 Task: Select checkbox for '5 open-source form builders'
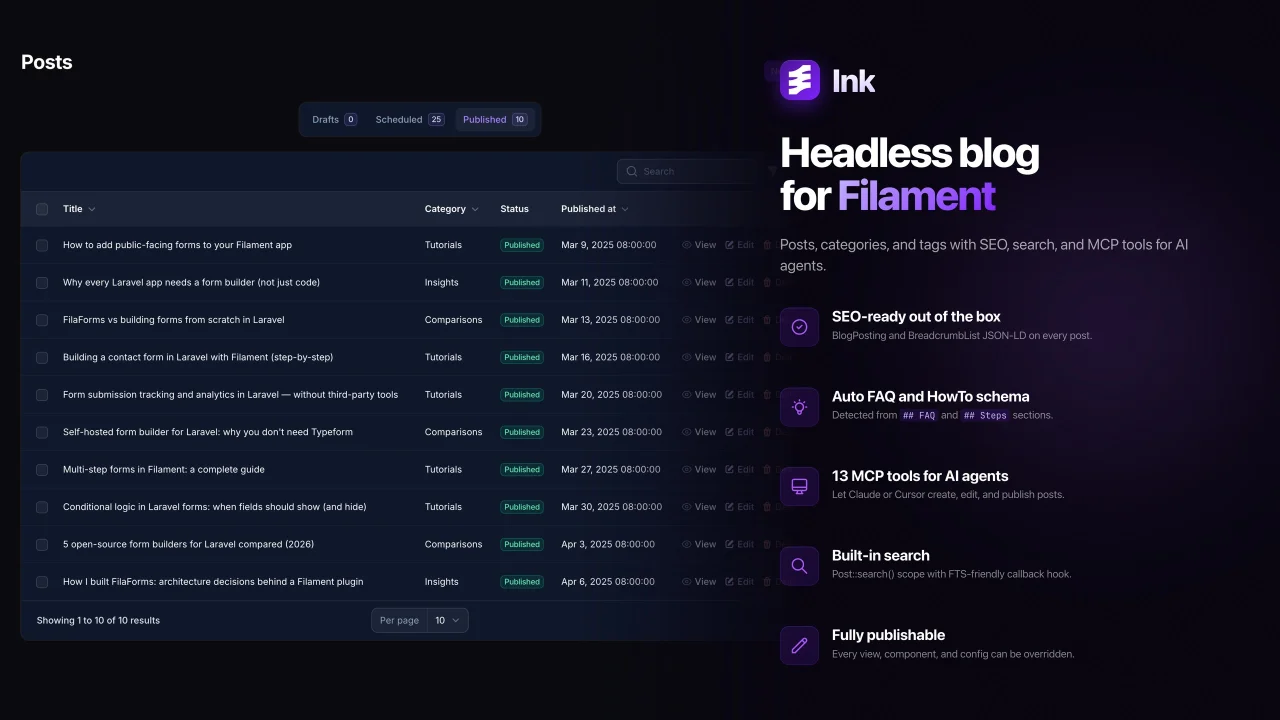pyautogui.click(x=42, y=545)
